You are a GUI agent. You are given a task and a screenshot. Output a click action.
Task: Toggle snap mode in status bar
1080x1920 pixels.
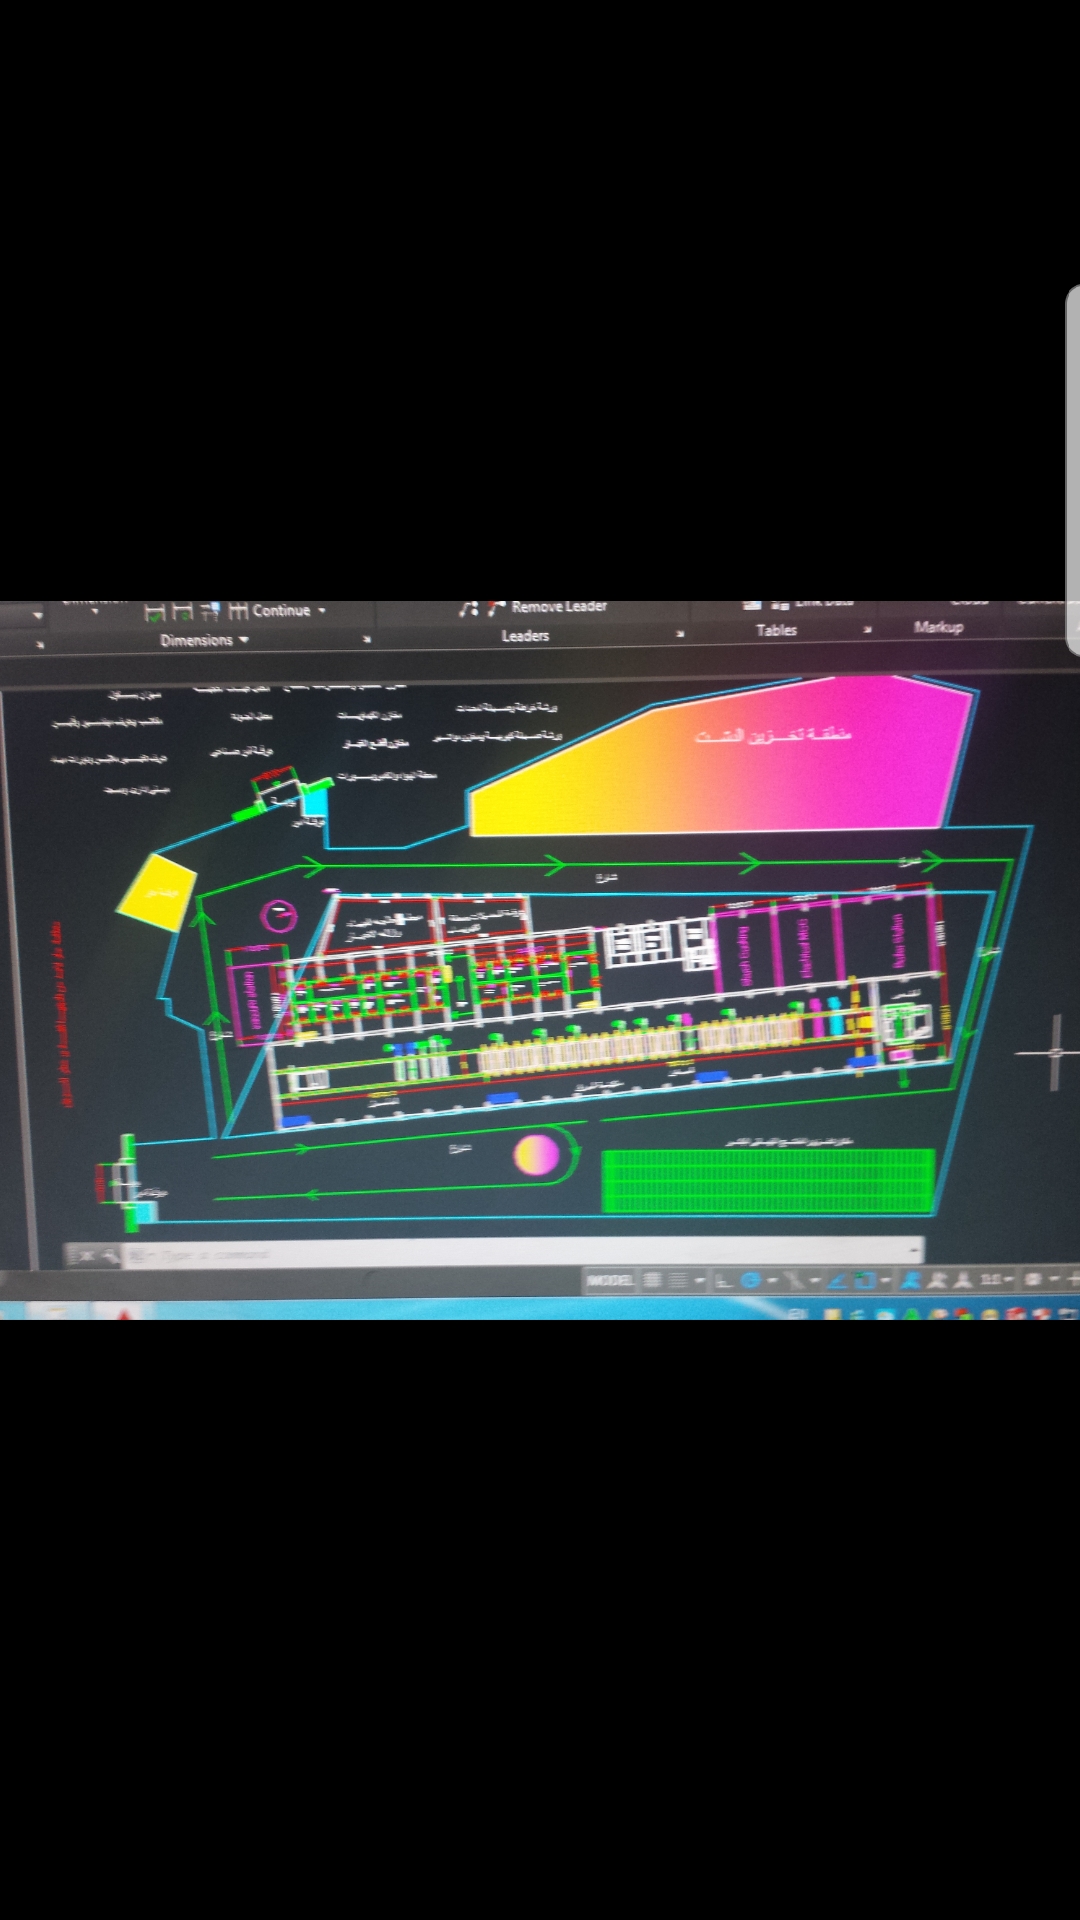click(678, 1280)
